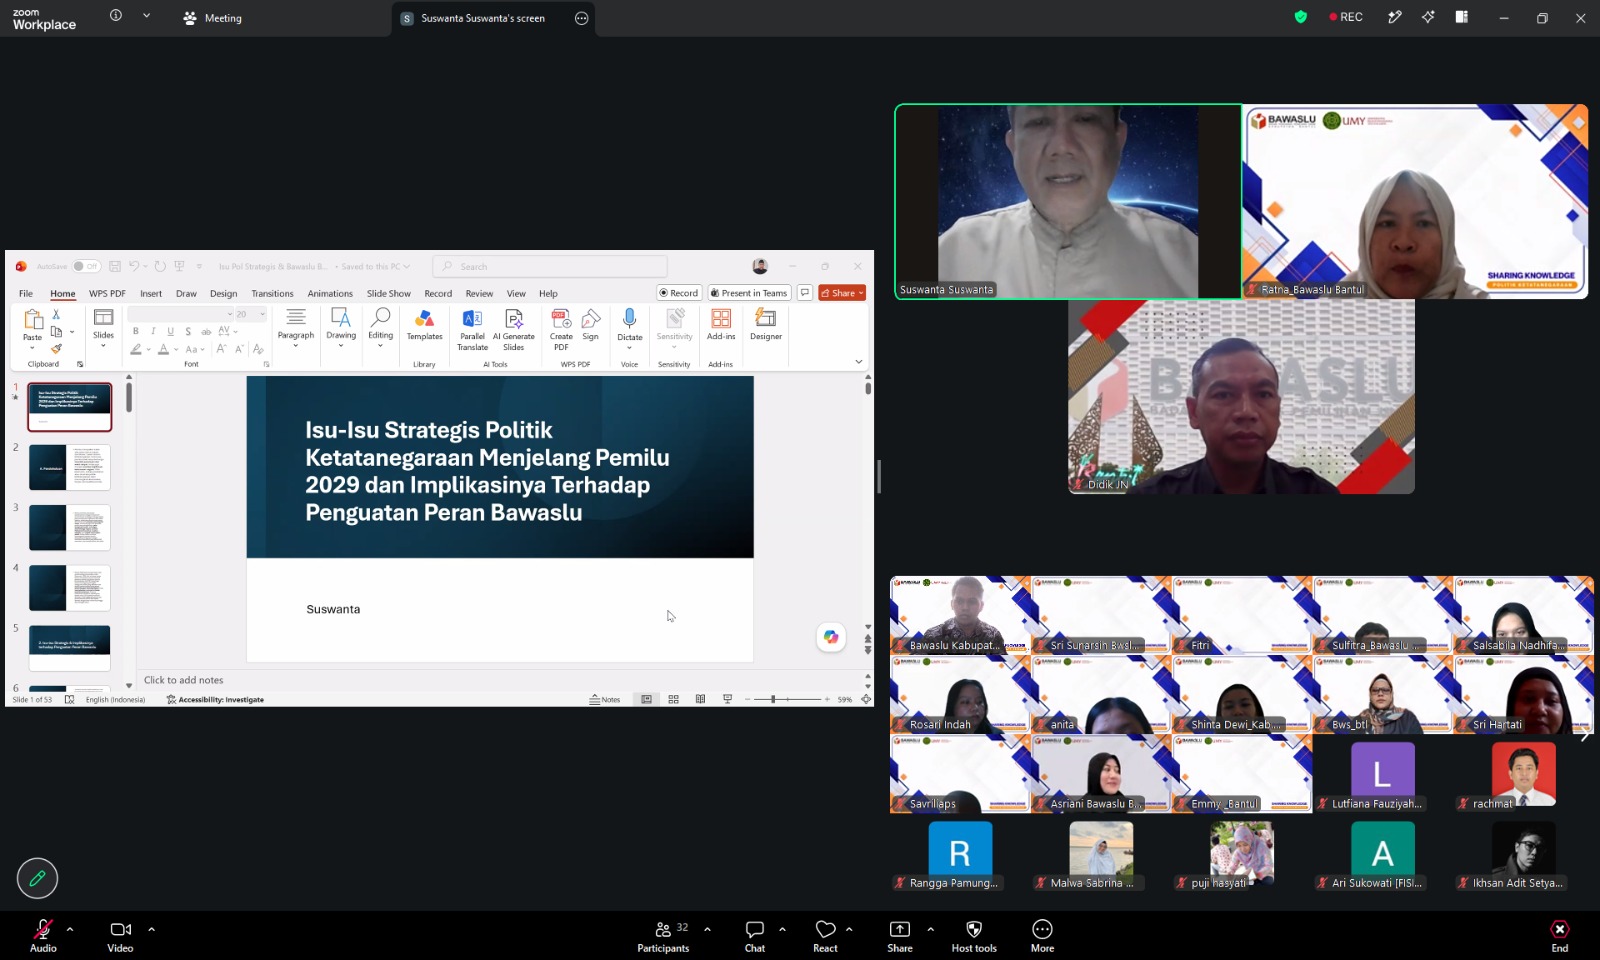
Task: Expand react options arrow
Action: (x=849, y=929)
